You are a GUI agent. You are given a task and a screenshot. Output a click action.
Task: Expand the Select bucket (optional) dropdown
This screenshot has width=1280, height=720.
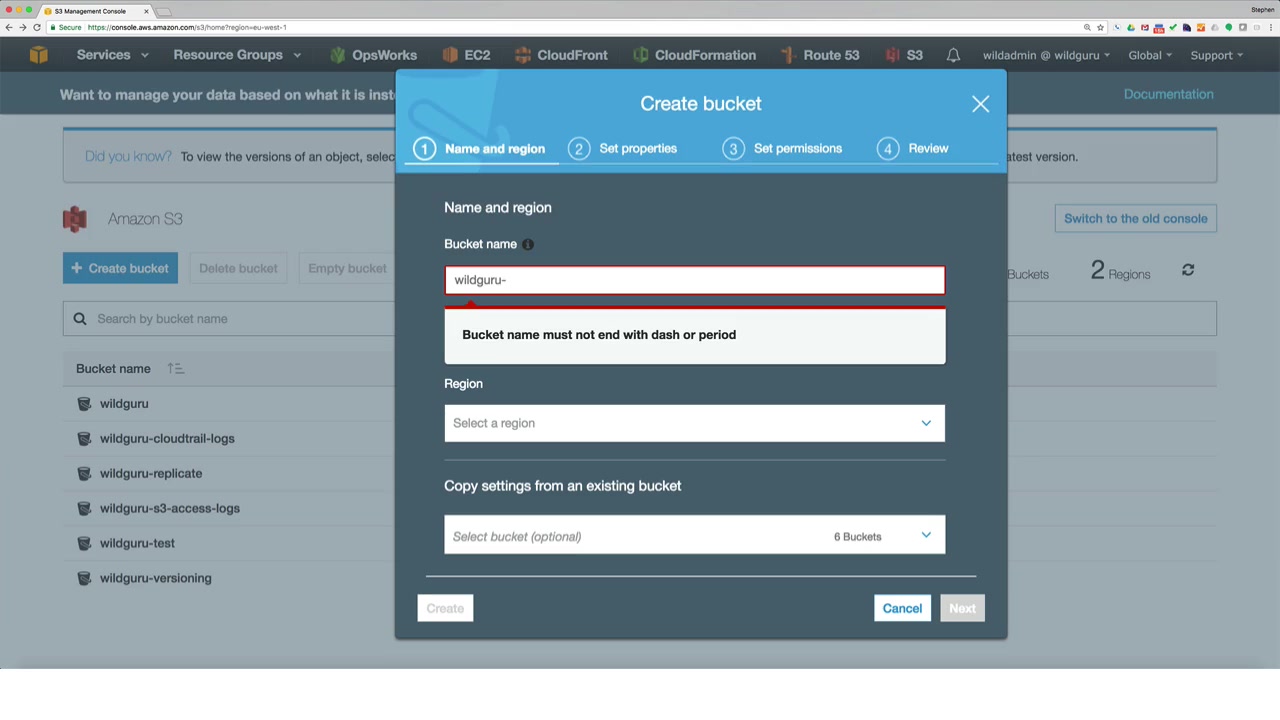click(695, 536)
